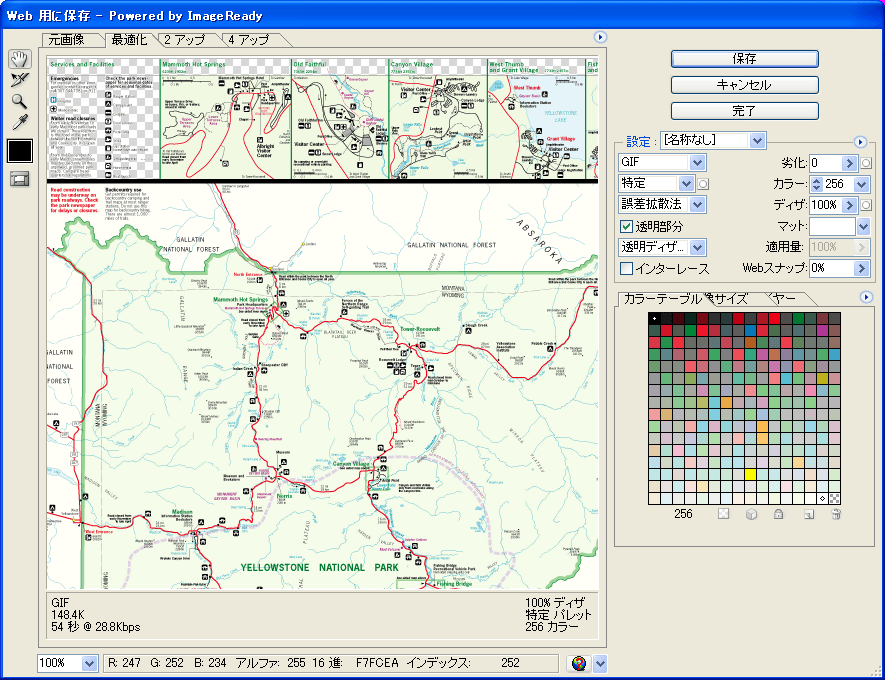The height and width of the screenshot is (680, 885).
Task: Toggle the 透明部分 checkbox
Action: pos(626,226)
